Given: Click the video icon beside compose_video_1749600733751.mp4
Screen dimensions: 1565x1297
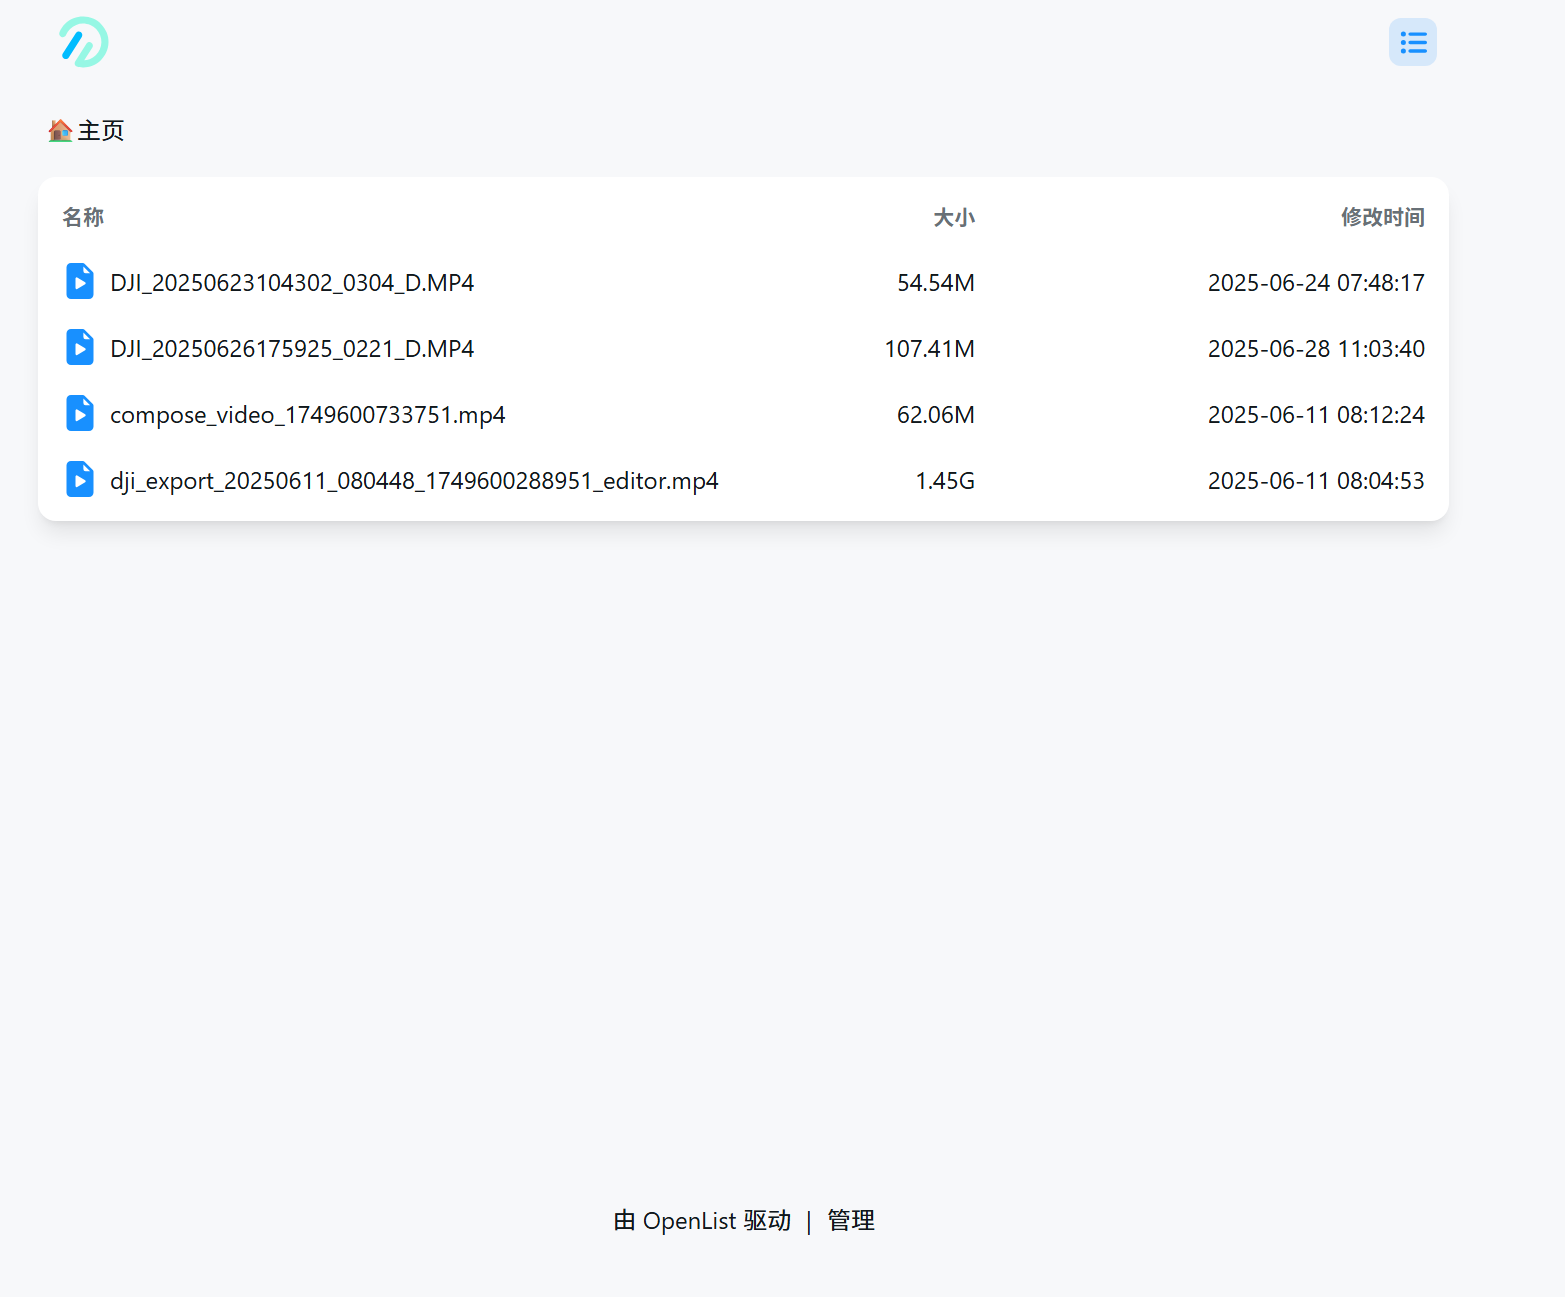Looking at the screenshot, I should click(79, 413).
